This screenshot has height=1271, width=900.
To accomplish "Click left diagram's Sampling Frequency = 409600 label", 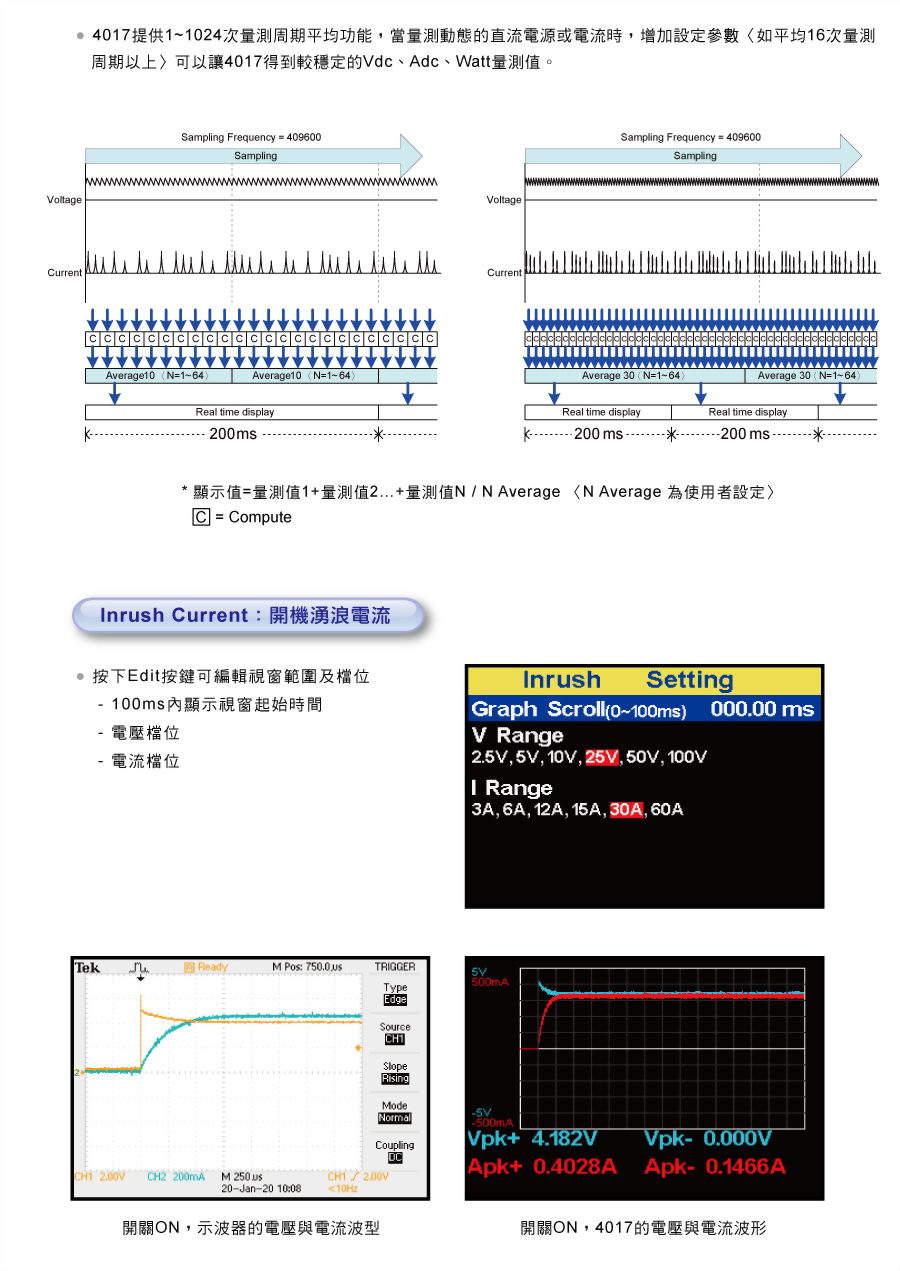I will coord(251,137).
